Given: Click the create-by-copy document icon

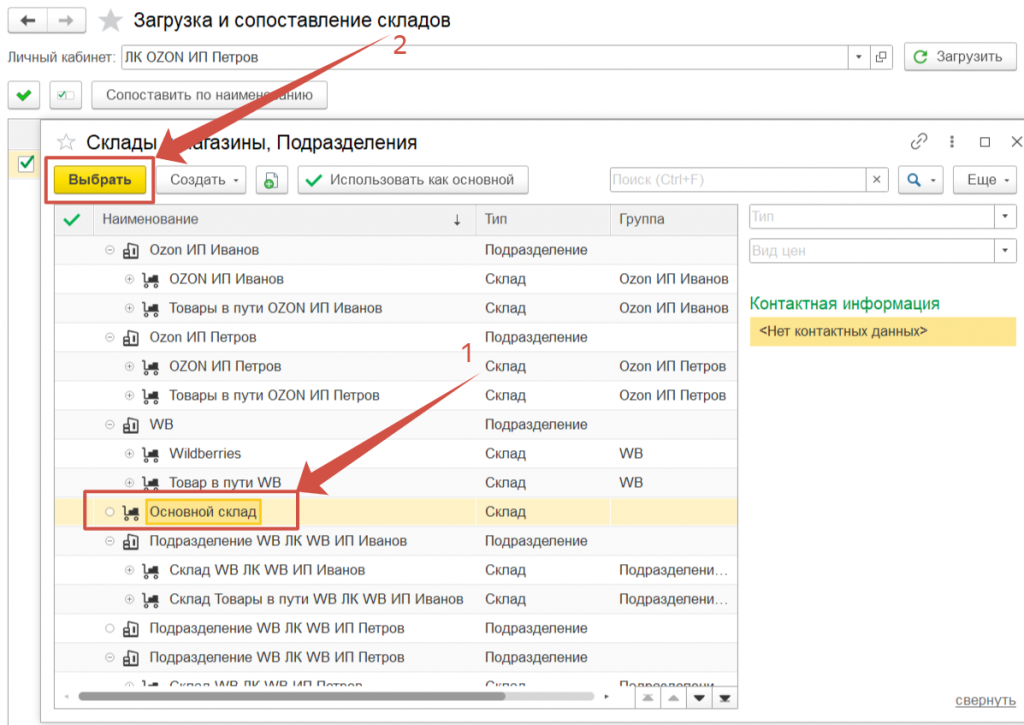Looking at the screenshot, I should (271, 180).
